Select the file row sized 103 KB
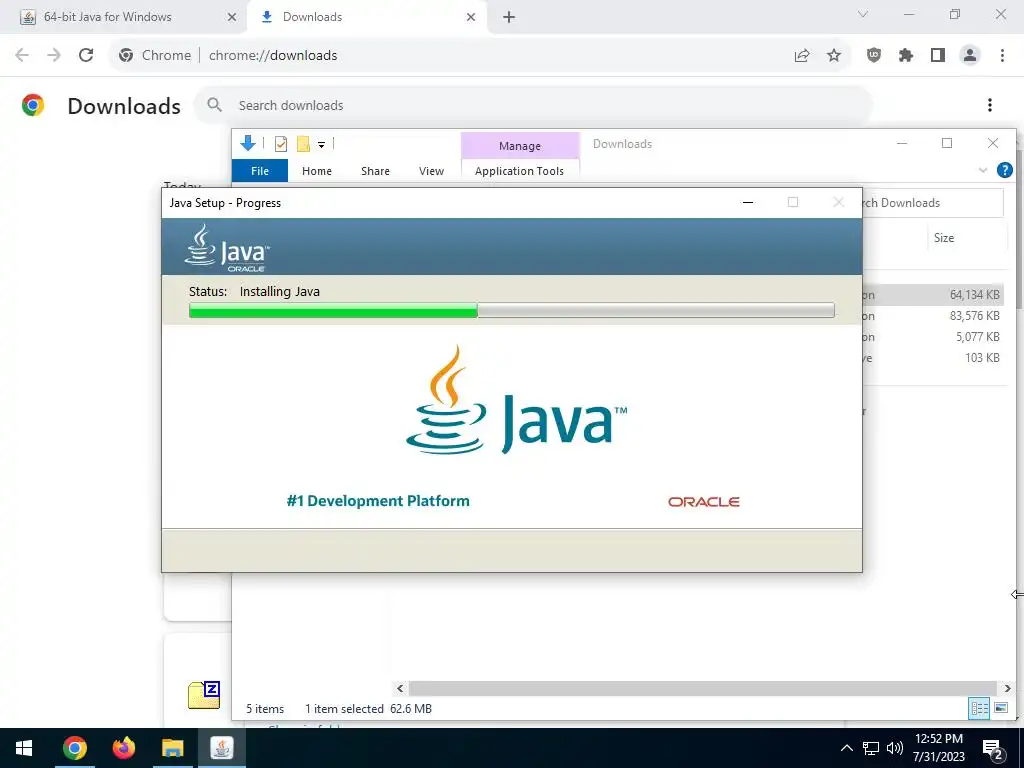 click(933, 358)
